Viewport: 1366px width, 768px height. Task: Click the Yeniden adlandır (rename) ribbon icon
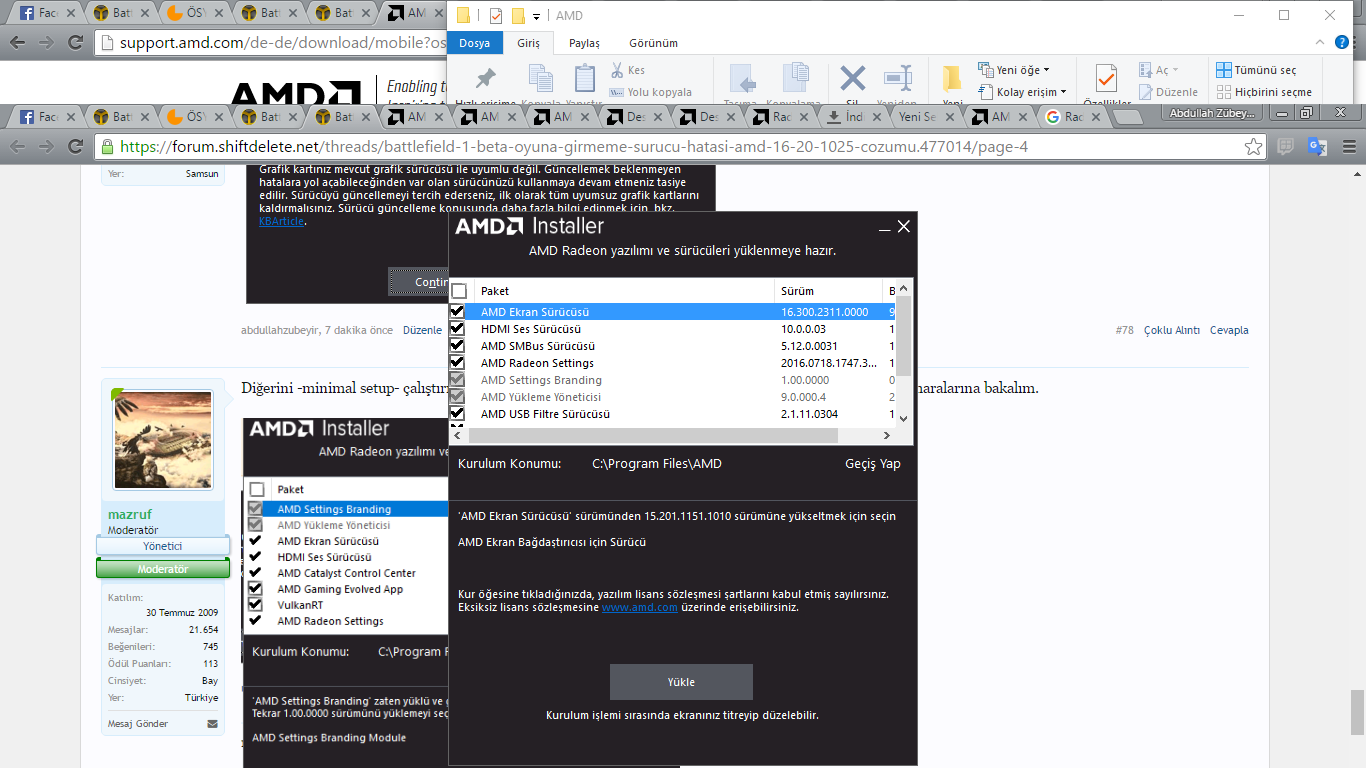898,78
